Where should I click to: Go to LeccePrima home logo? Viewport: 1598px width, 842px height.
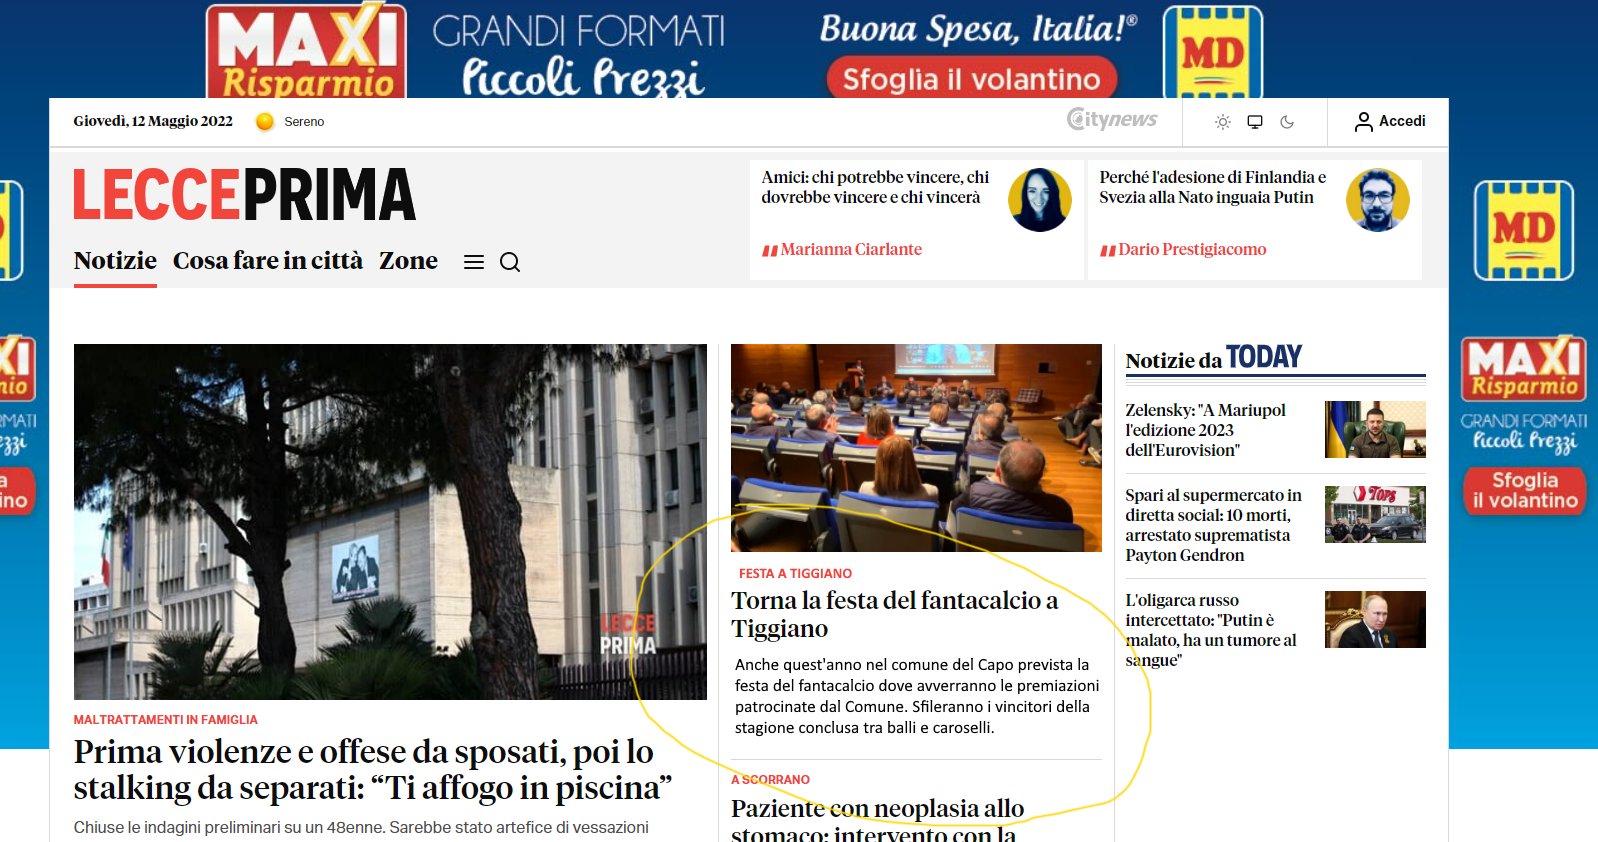pyautogui.click(x=244, y=194)
